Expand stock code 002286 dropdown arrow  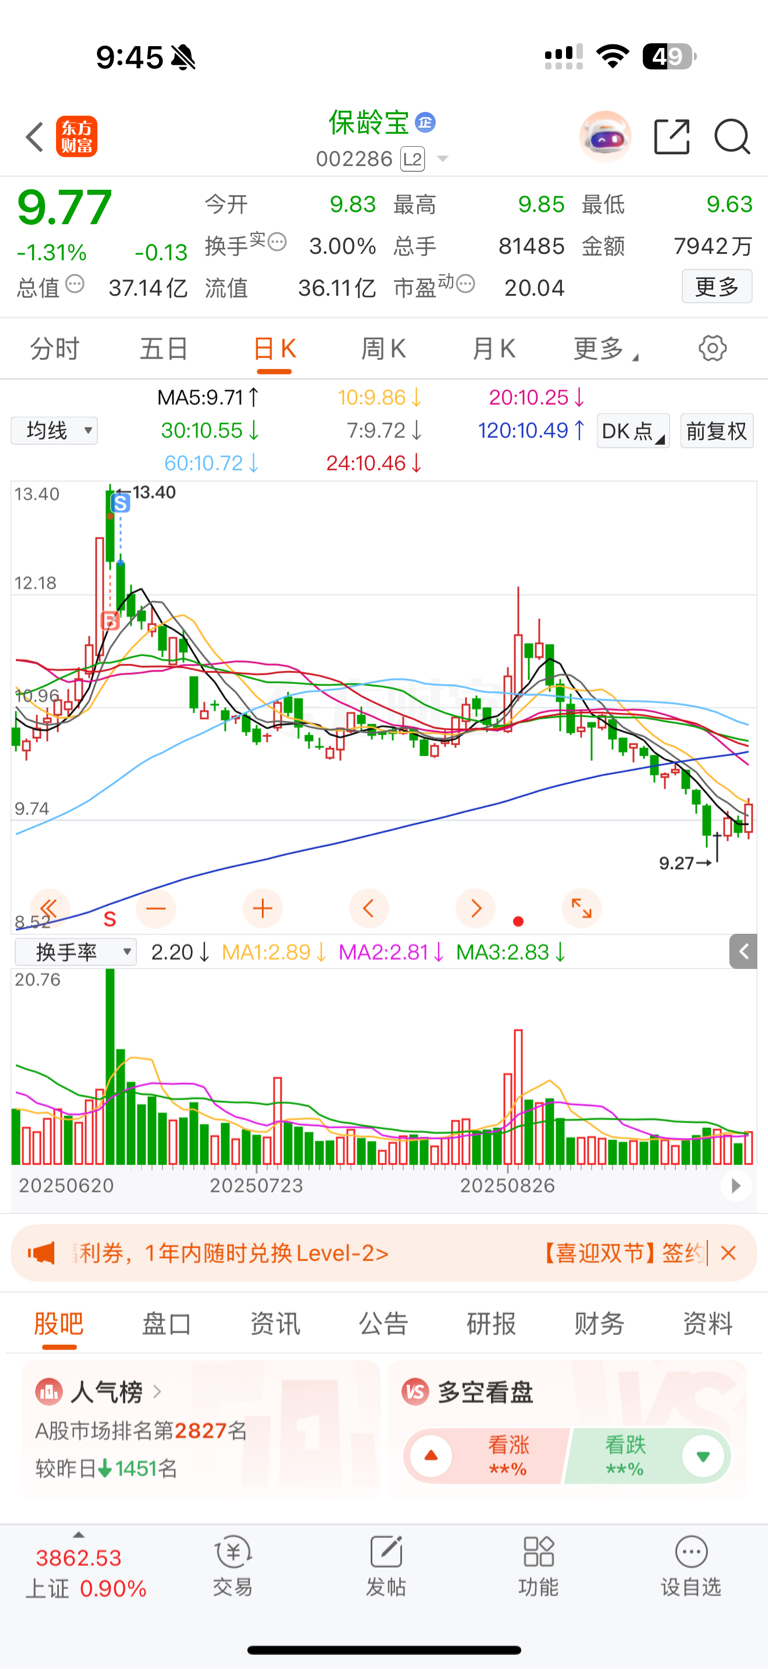[443, 159]
